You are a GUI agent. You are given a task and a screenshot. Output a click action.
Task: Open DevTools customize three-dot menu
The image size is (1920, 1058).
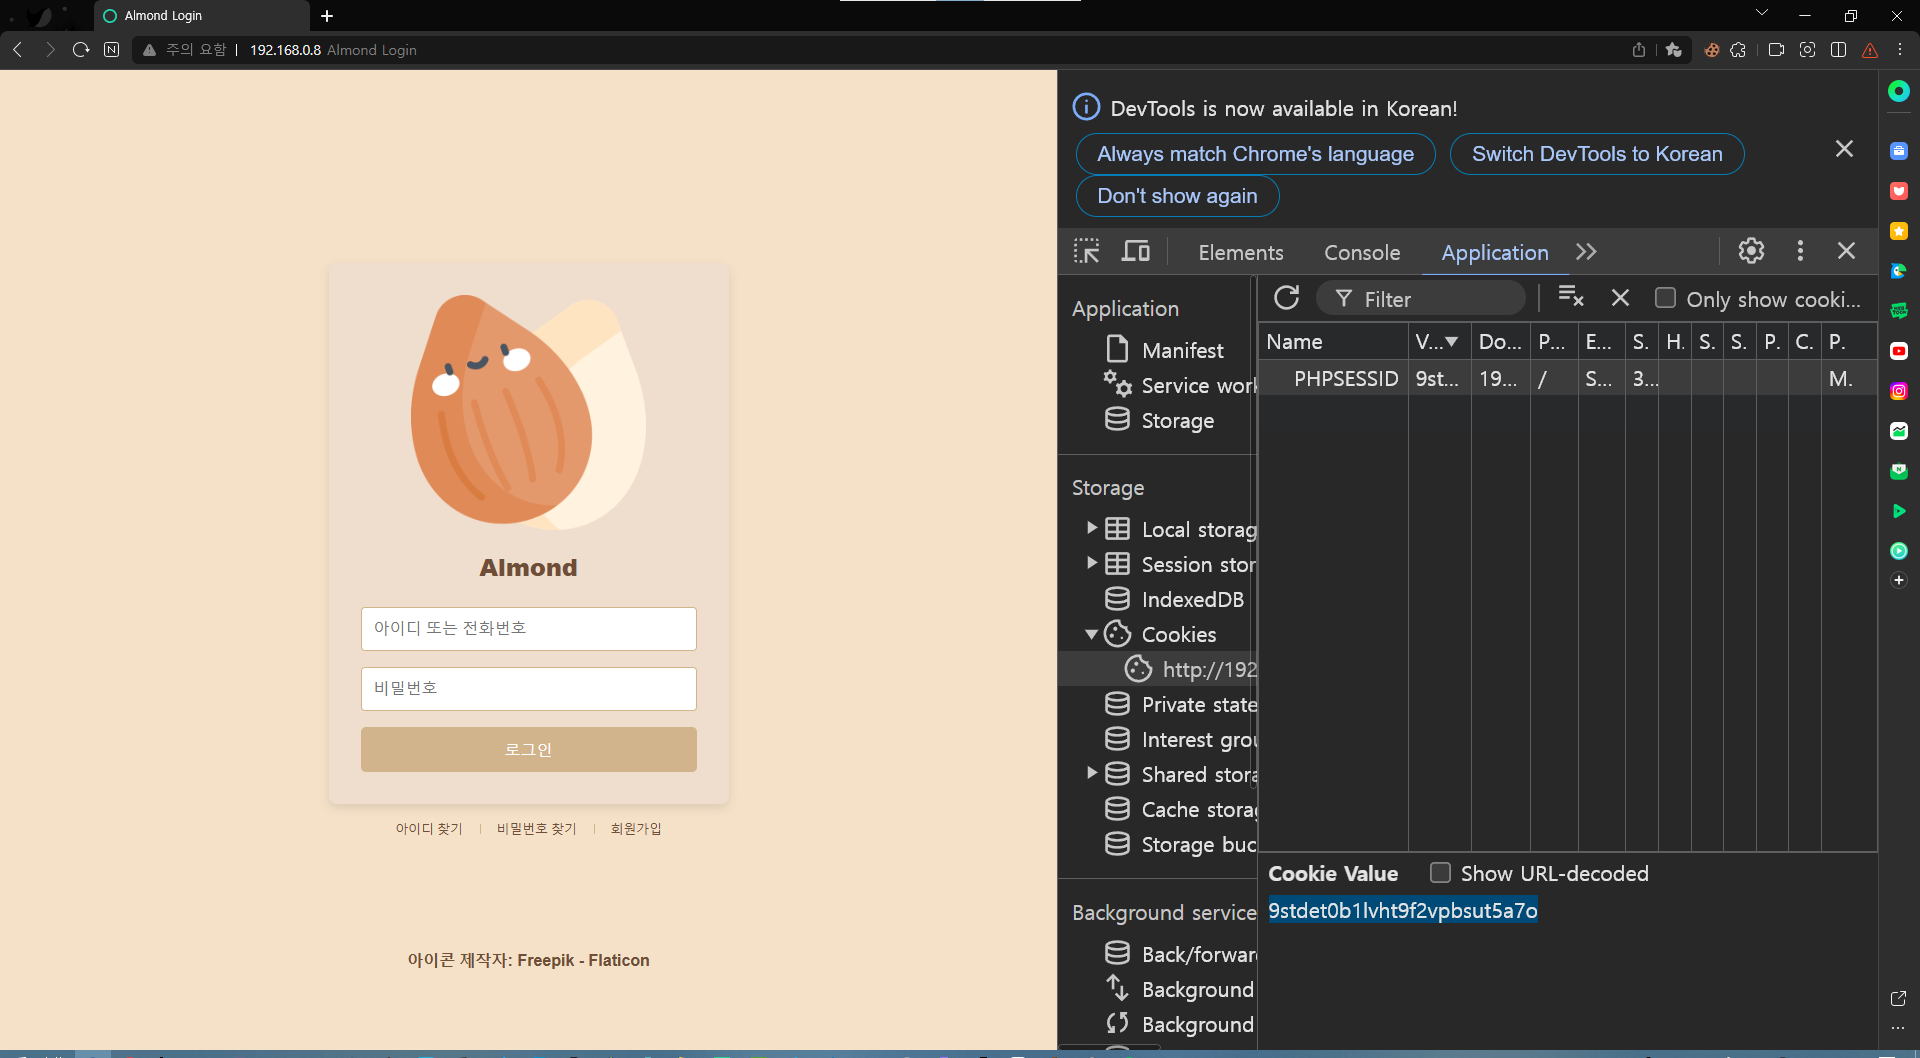[x=1800, y=251]
